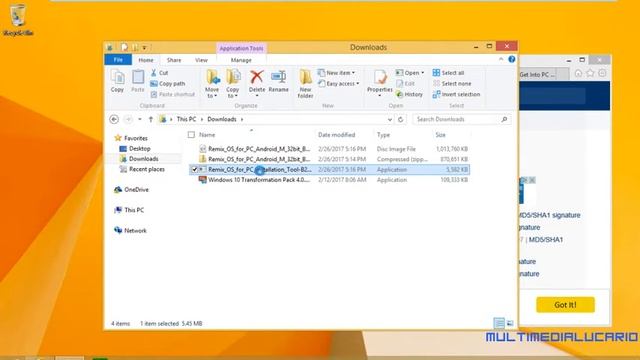The width and height of the screenshot is (640, 360).
Task: Expand the Easy access dropdown
Action: click(x=358, y=84)
